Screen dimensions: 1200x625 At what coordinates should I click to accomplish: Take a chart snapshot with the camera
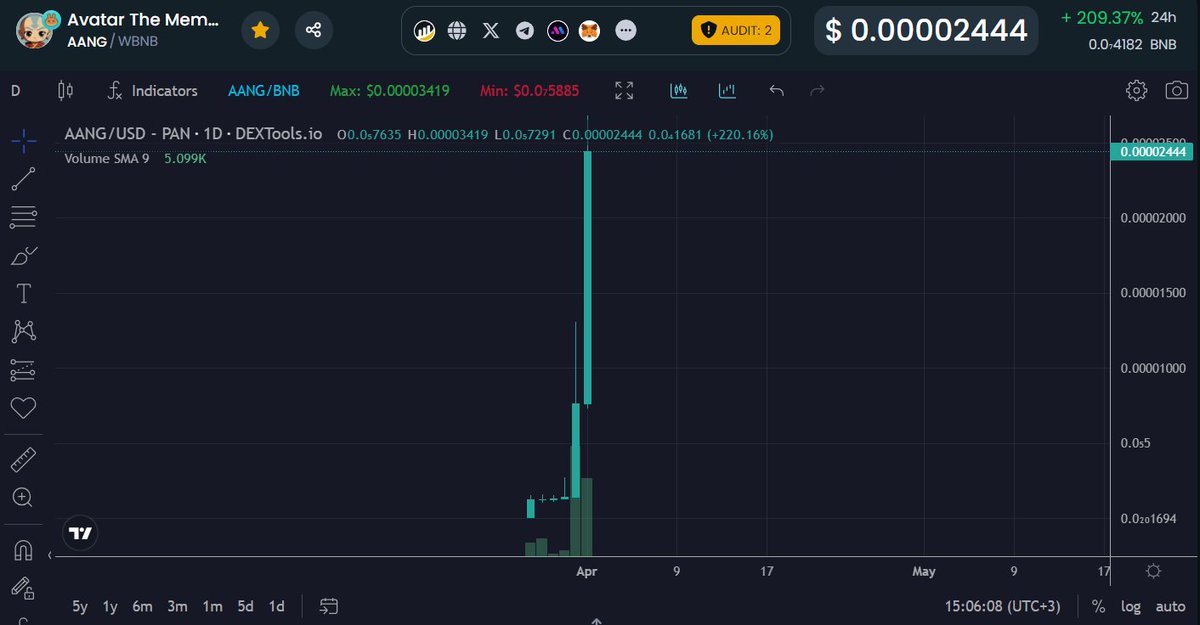(1176, 91)
